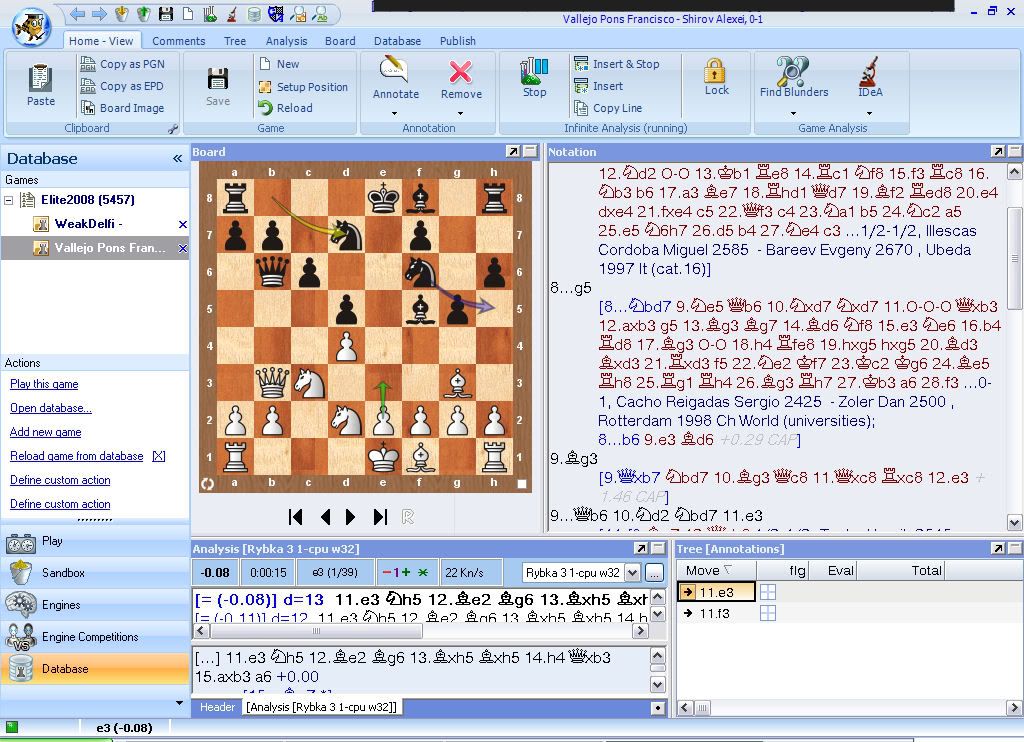Click the white side-to-move square below the board
Screen dimensions: 1024x742
[x=522, y=484]
